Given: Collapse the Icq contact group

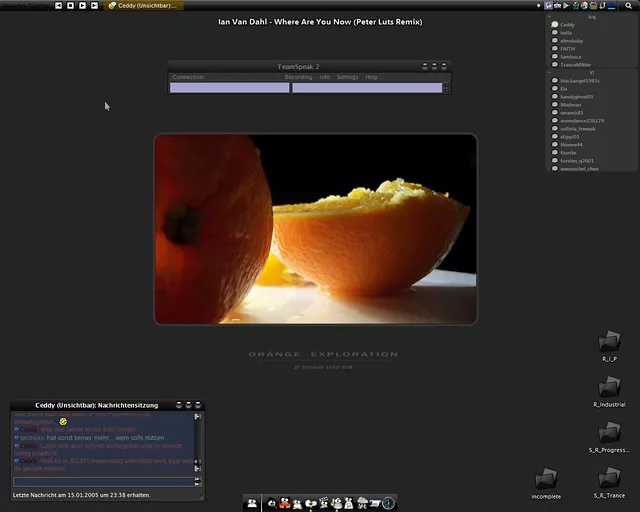Looking at the screenshot, I should (x=549, y=17).
